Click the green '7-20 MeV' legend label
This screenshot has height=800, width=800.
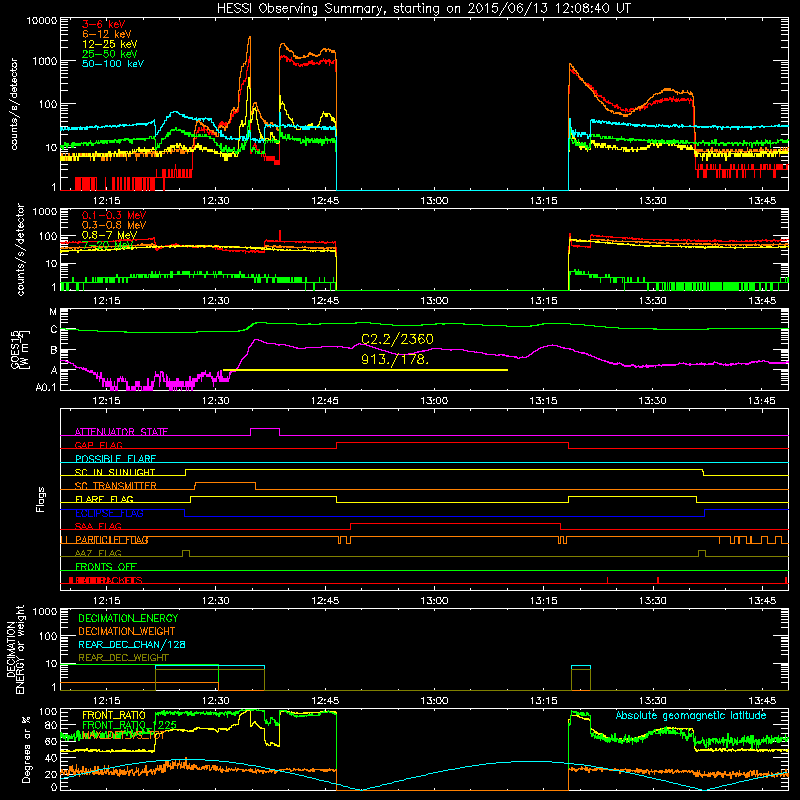107,245
